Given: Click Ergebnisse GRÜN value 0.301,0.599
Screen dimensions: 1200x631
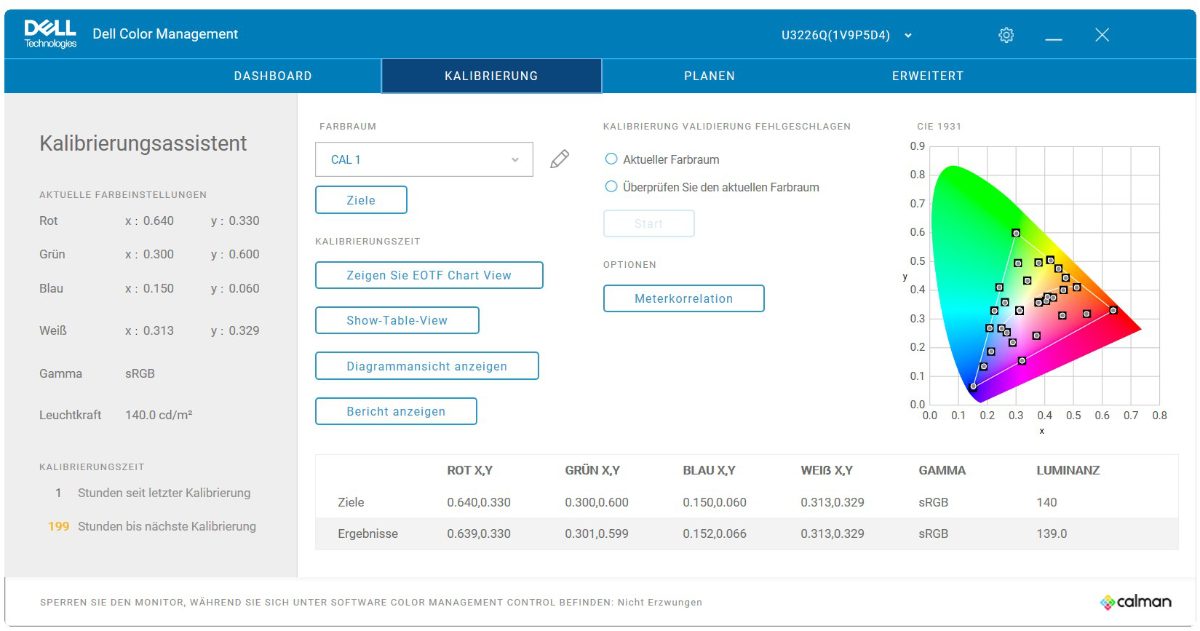Looking at the screenshot, I should coord(597,533).
